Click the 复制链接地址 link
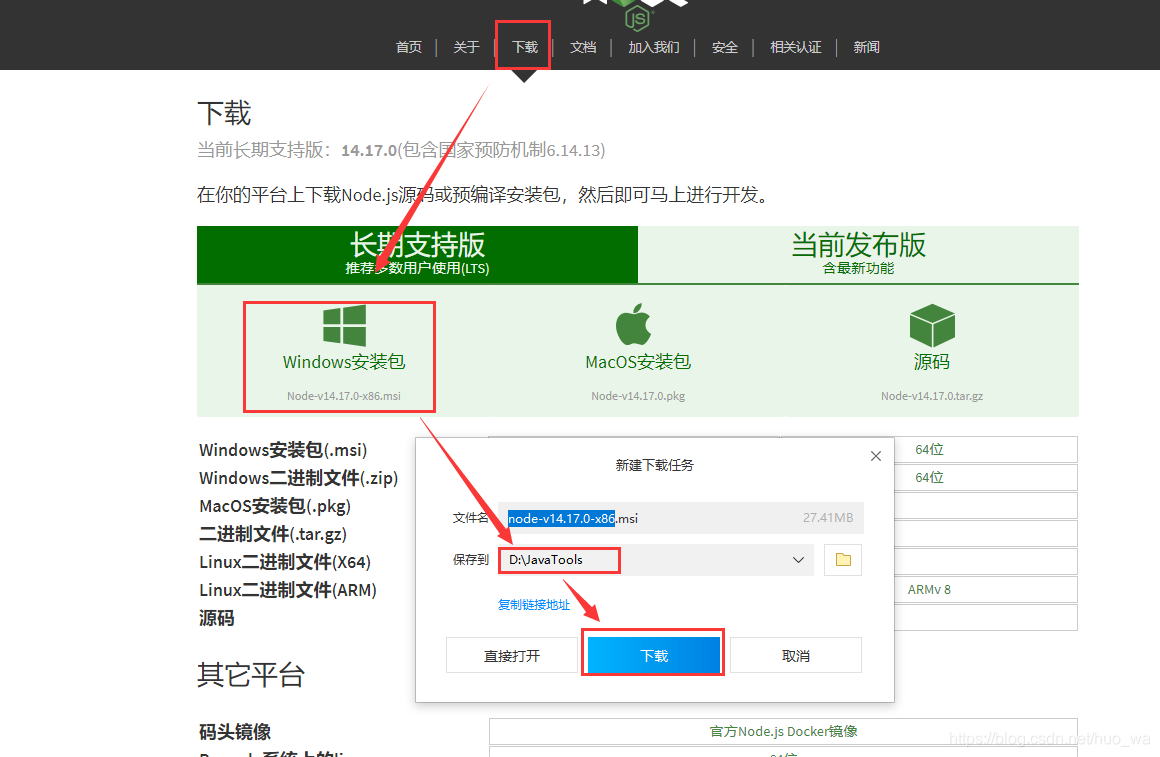Viewport: 1160px width, 757px height. (534, 605)
